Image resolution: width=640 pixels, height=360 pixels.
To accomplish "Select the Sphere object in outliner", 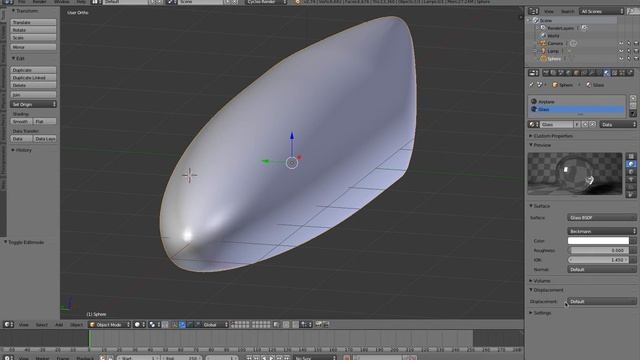I will (553, 59).
